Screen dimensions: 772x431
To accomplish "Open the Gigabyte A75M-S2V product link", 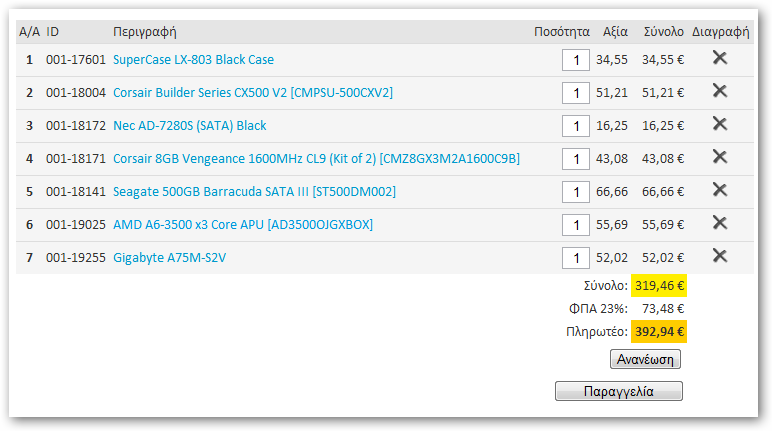I will [x=170, y=258].
